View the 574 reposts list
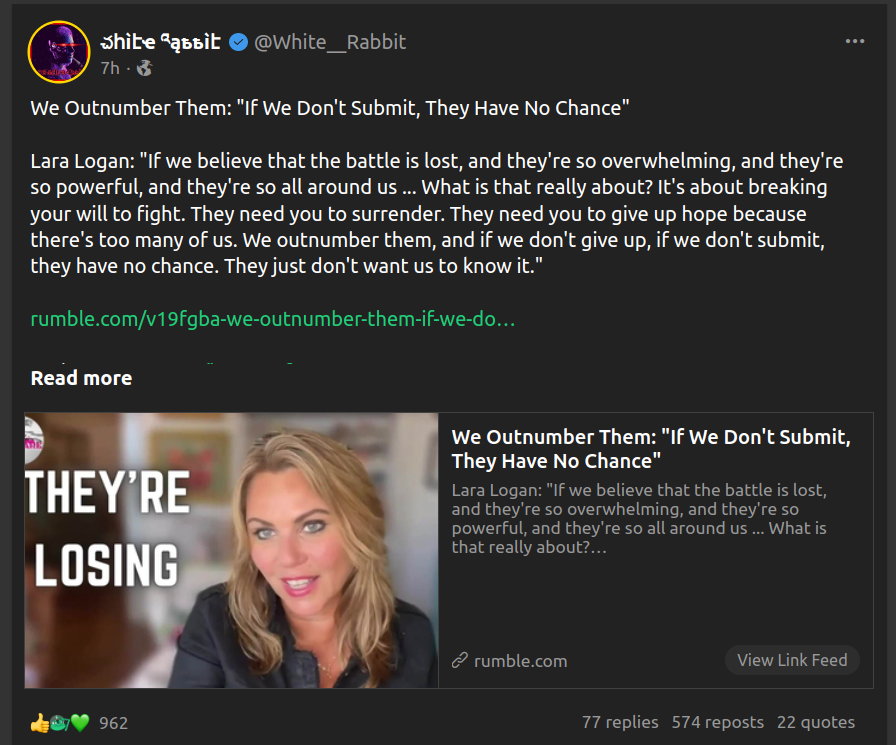The image size is (896, 745). click(x=717, y=722)
